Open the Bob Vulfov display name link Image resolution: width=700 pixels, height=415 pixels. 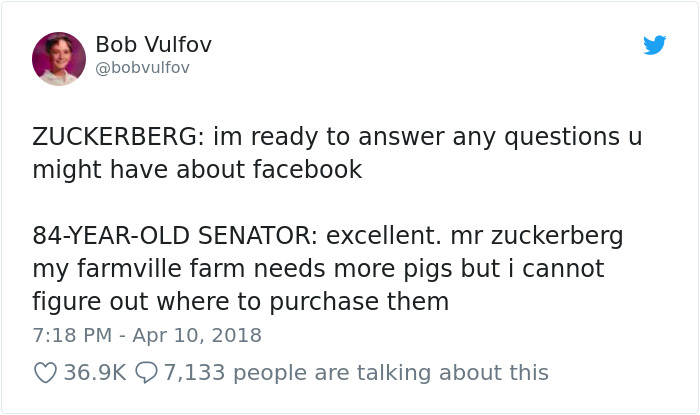point(154,45)
